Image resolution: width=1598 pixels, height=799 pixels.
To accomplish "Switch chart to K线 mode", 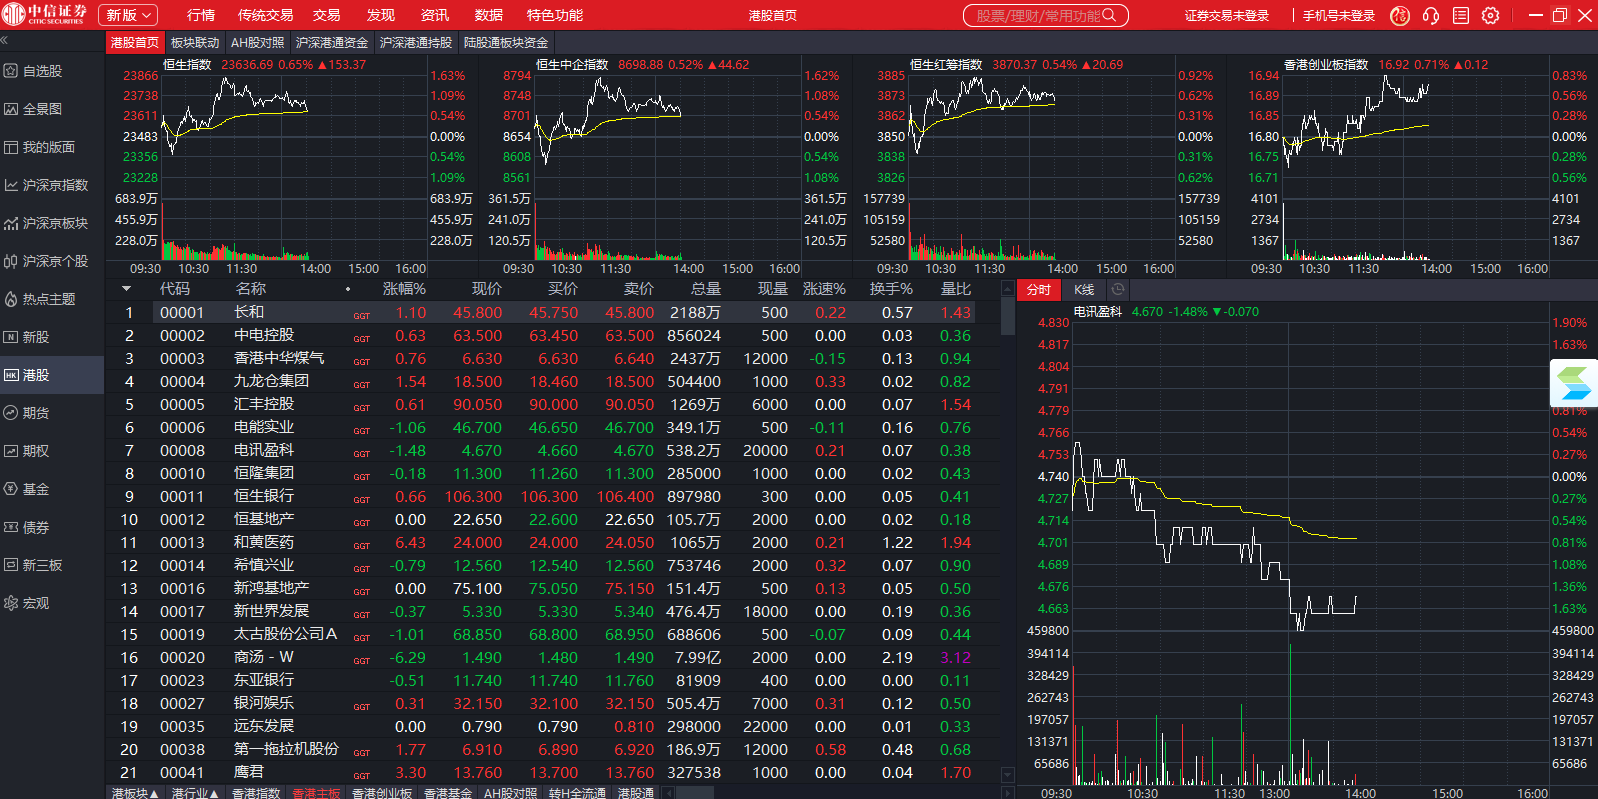I will click(x=1084, y=290).
